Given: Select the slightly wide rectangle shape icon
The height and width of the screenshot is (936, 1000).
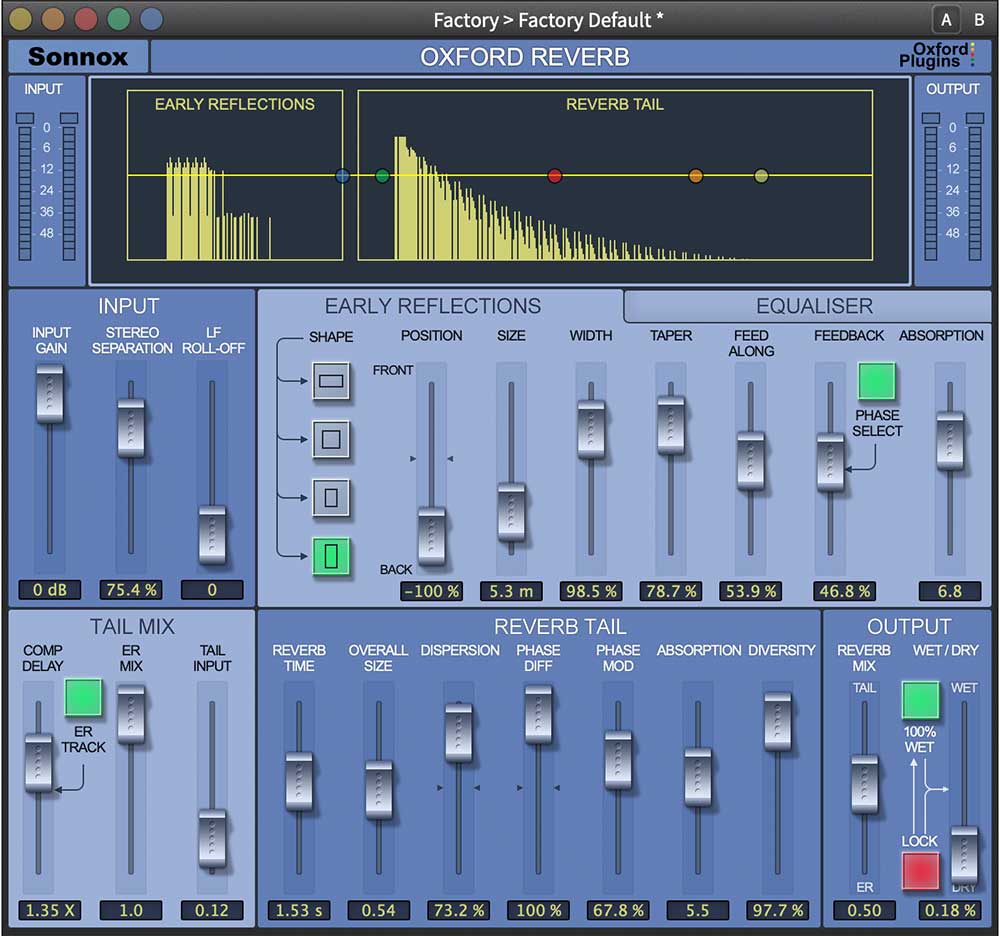Looking at the screenshot, I should (330, 439).
